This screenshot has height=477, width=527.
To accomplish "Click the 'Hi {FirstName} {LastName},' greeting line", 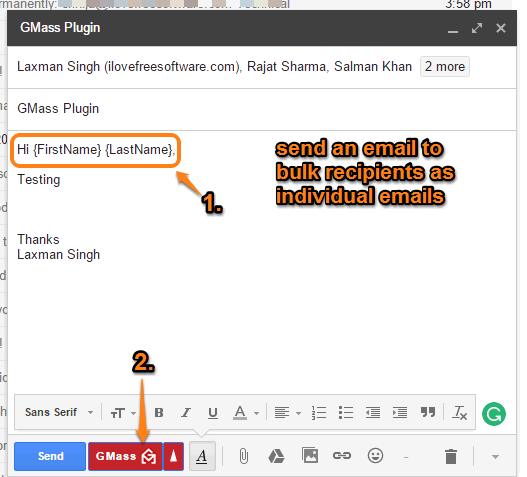I will coord(96,150).
